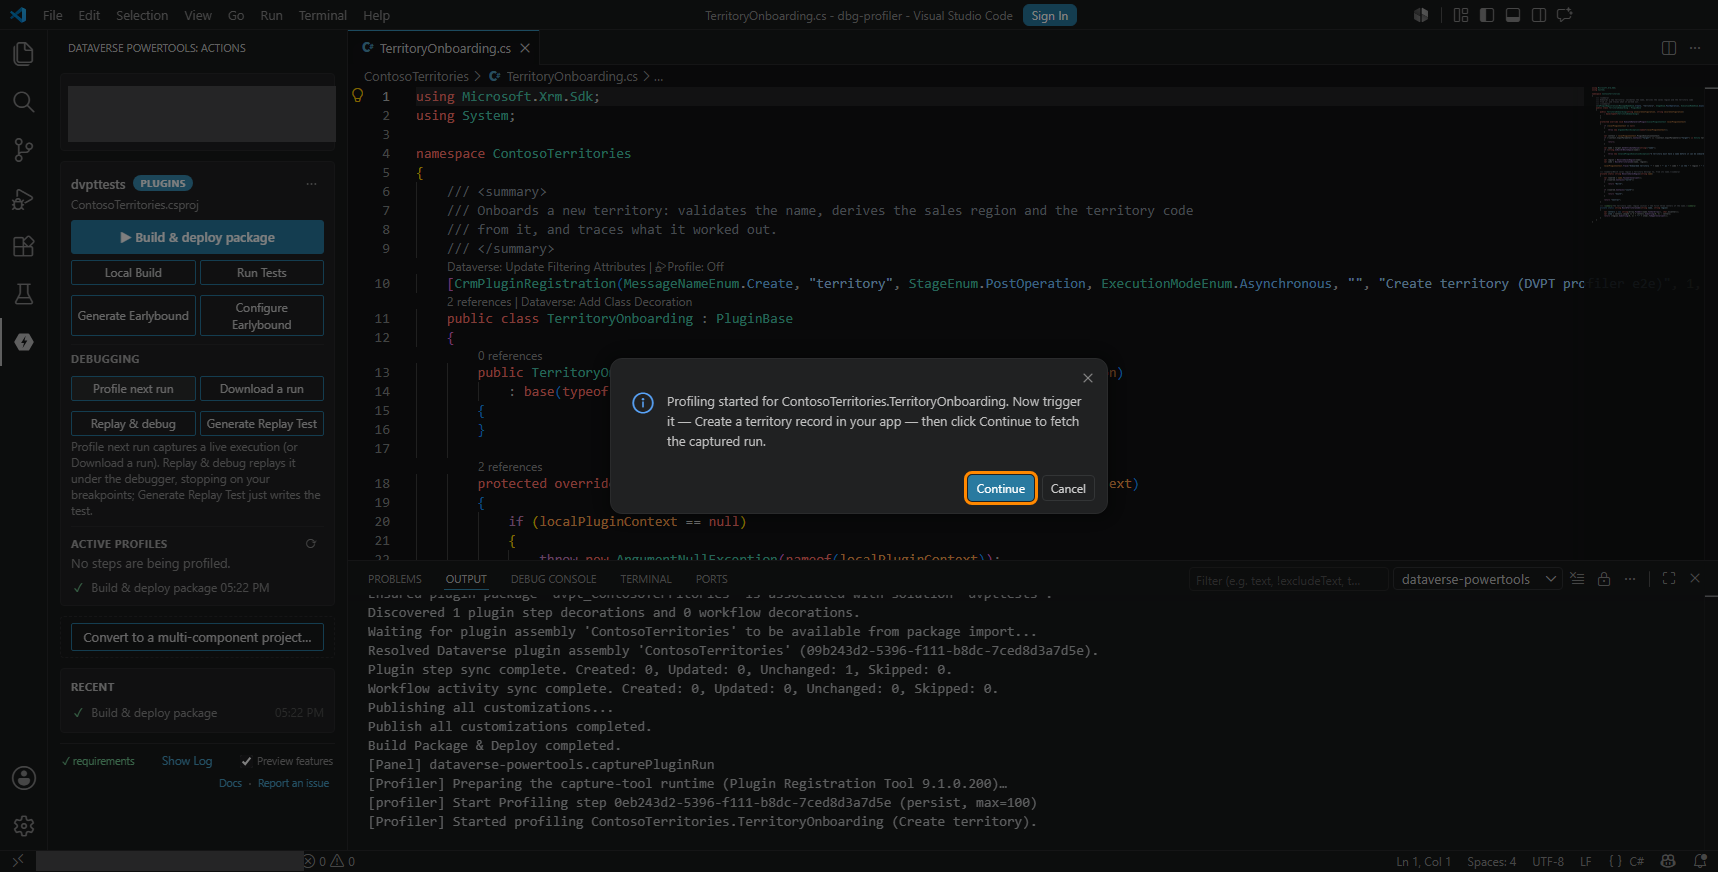Toggle the bottom panel layout icon
This screenshot has height=872, width=1718.
click(1513, 15)
